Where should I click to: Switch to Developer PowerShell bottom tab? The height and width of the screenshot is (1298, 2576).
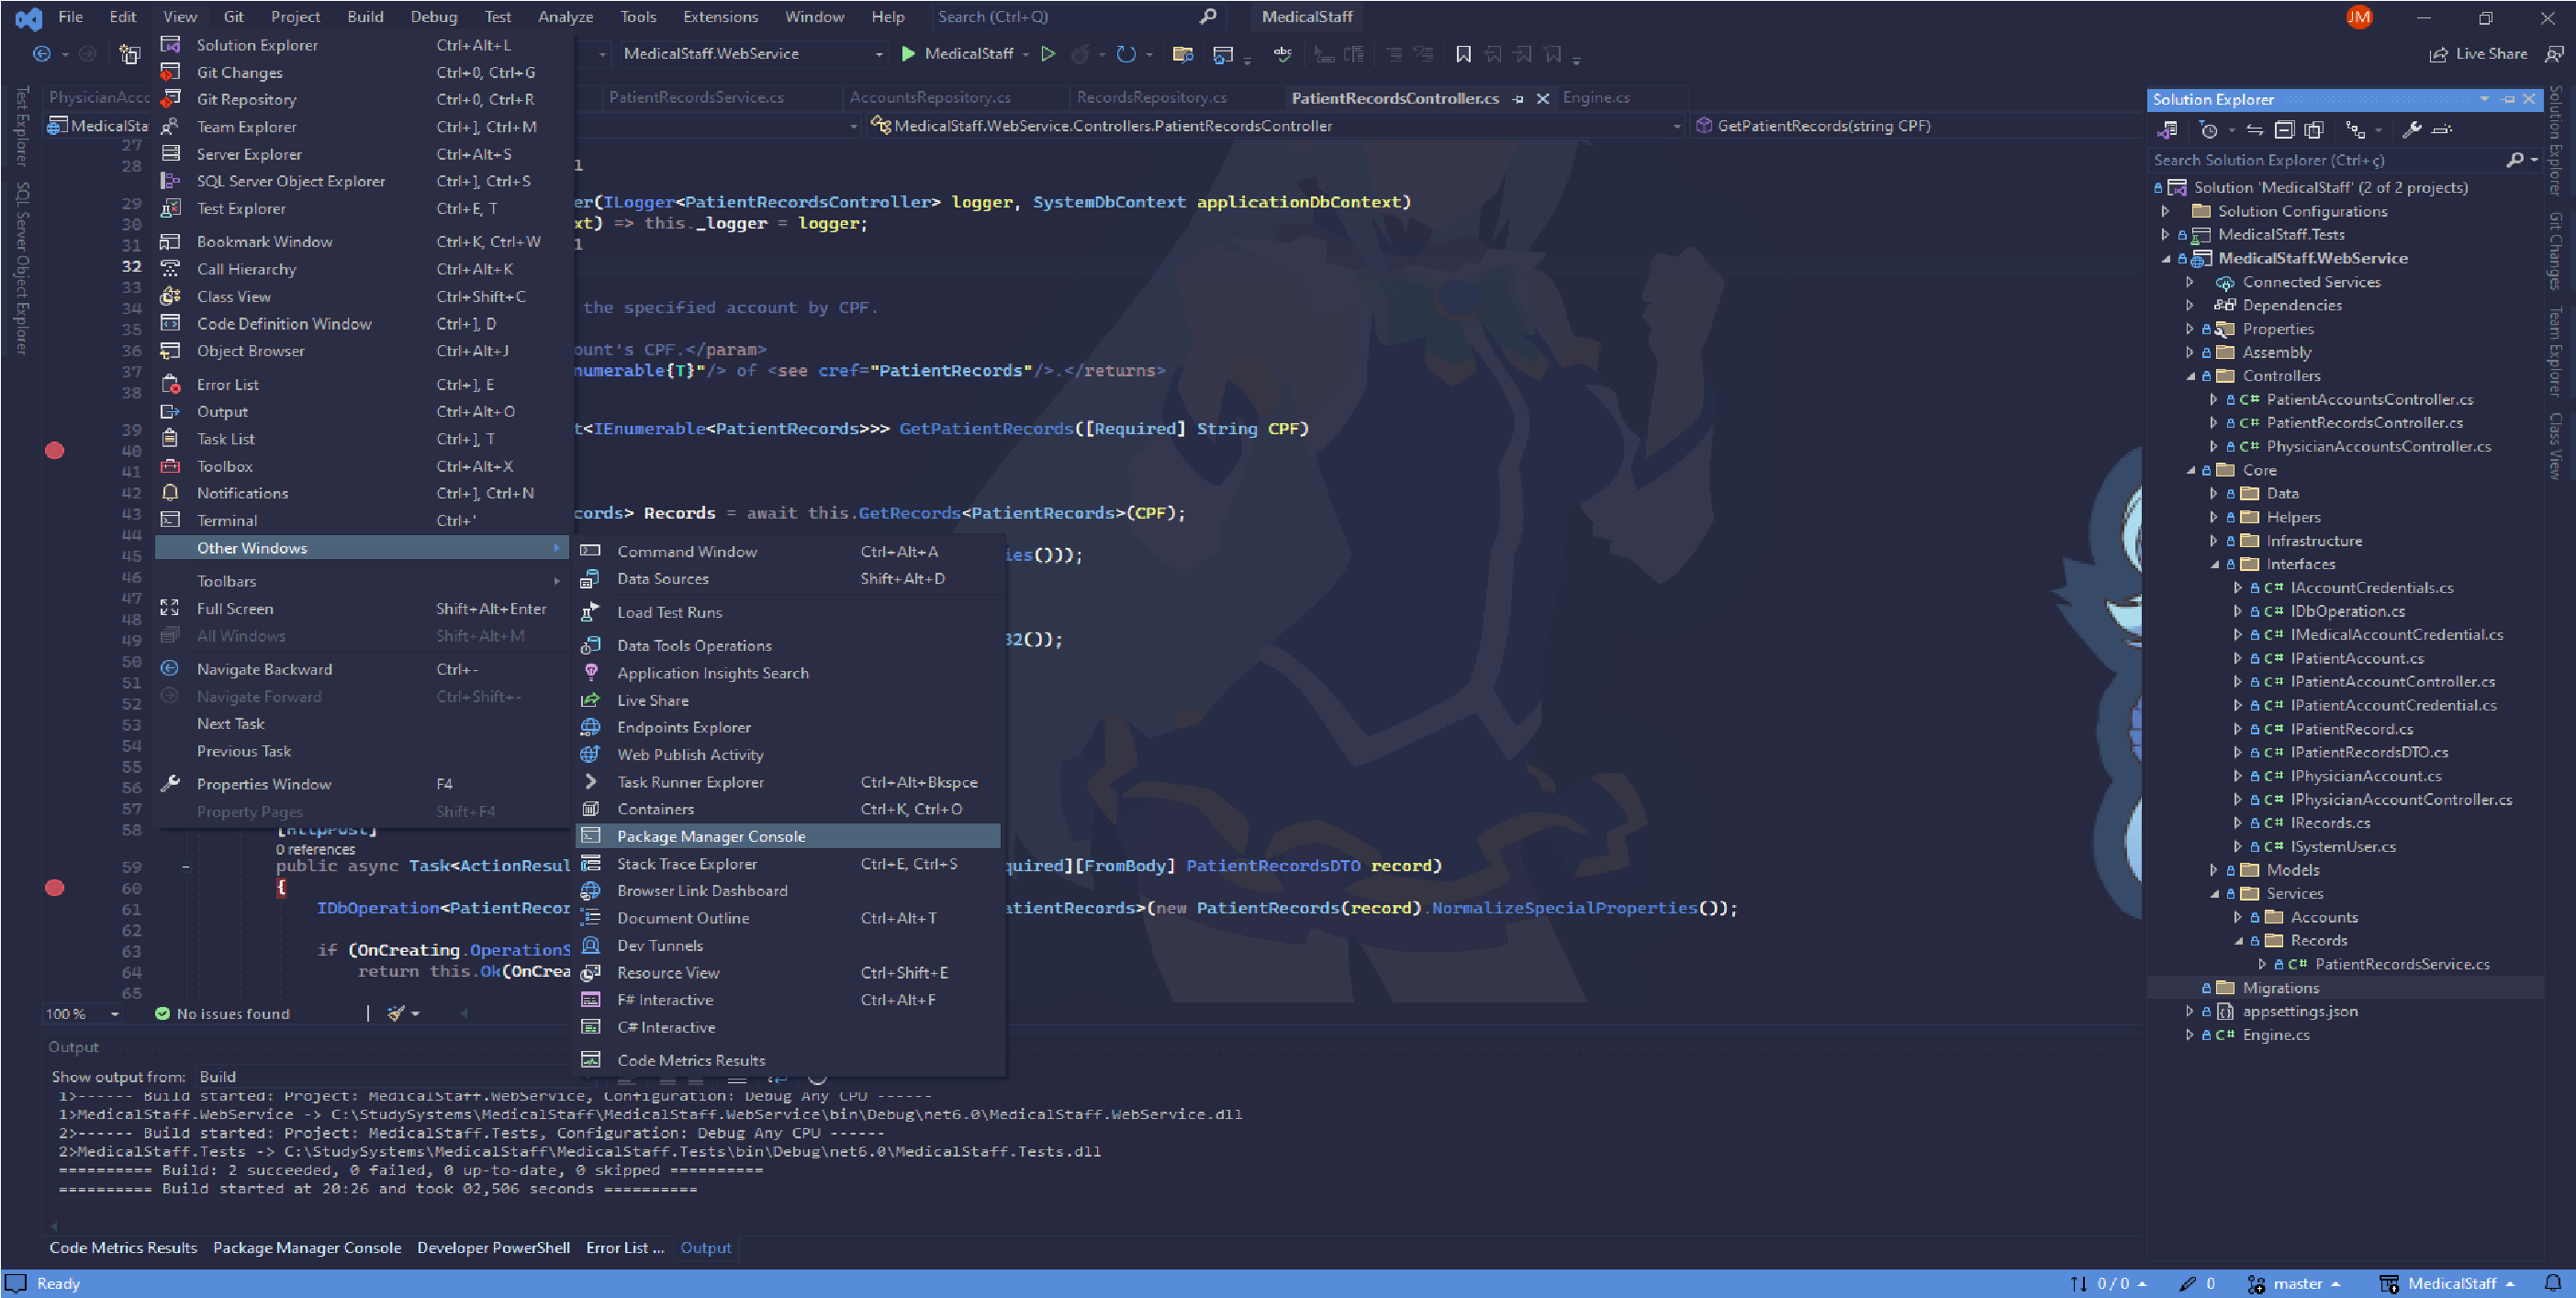(x=493, y=1247)
